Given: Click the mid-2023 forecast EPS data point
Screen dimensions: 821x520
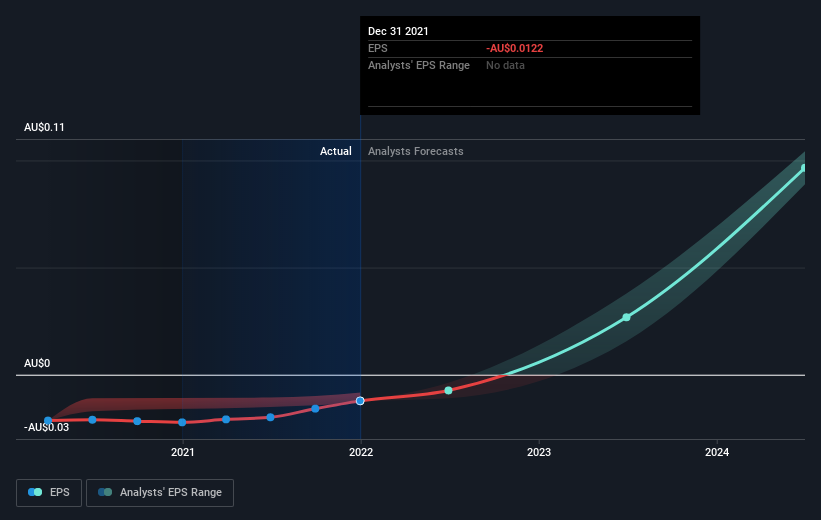Looking at the screenshot, I should (x=626, y=317).
